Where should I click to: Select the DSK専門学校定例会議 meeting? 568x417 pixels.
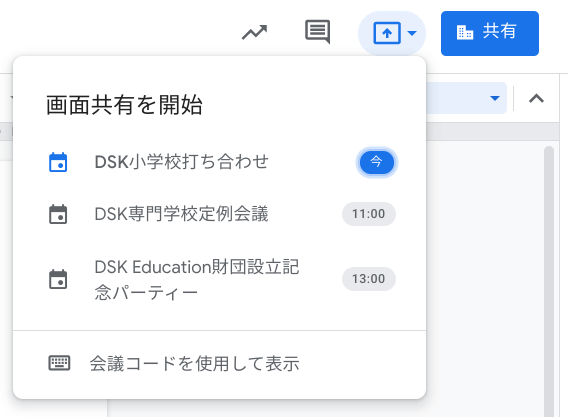[220, 214]
